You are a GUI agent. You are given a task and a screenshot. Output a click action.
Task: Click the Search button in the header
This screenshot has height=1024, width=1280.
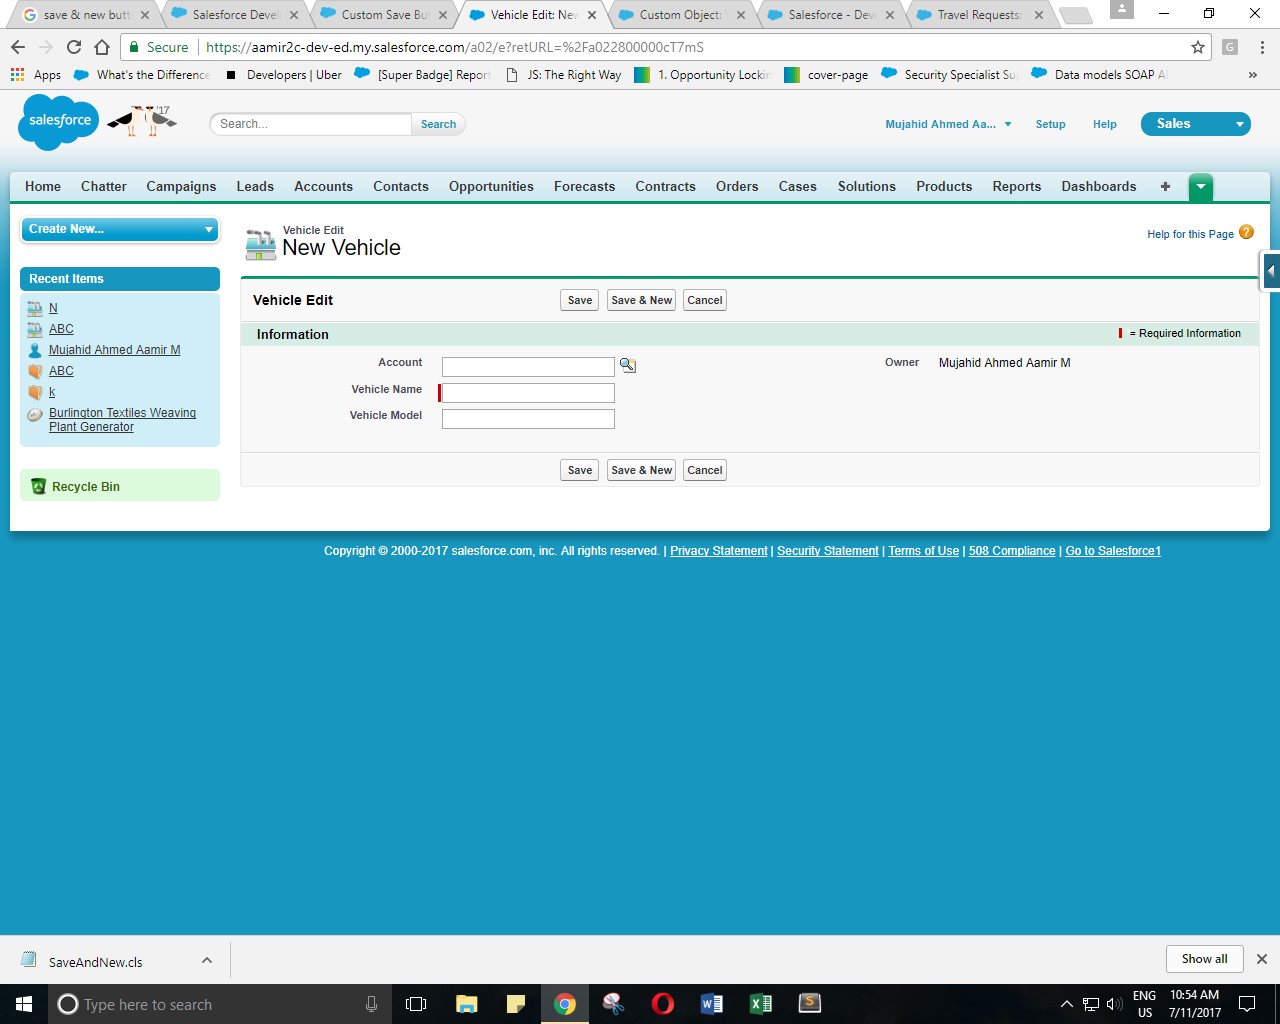(438, 124)
